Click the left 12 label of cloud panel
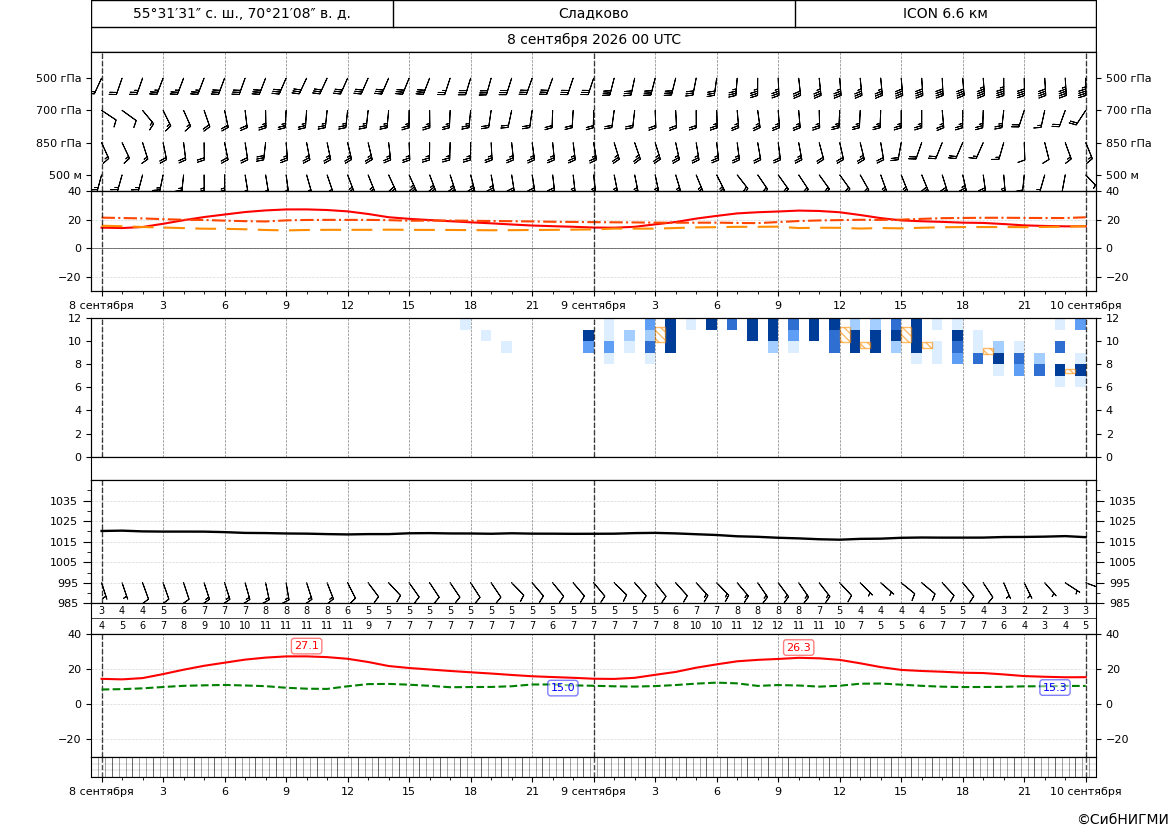Image resolution: width=1169 pixels, height=827 pixels. click(x=74, y=318)
